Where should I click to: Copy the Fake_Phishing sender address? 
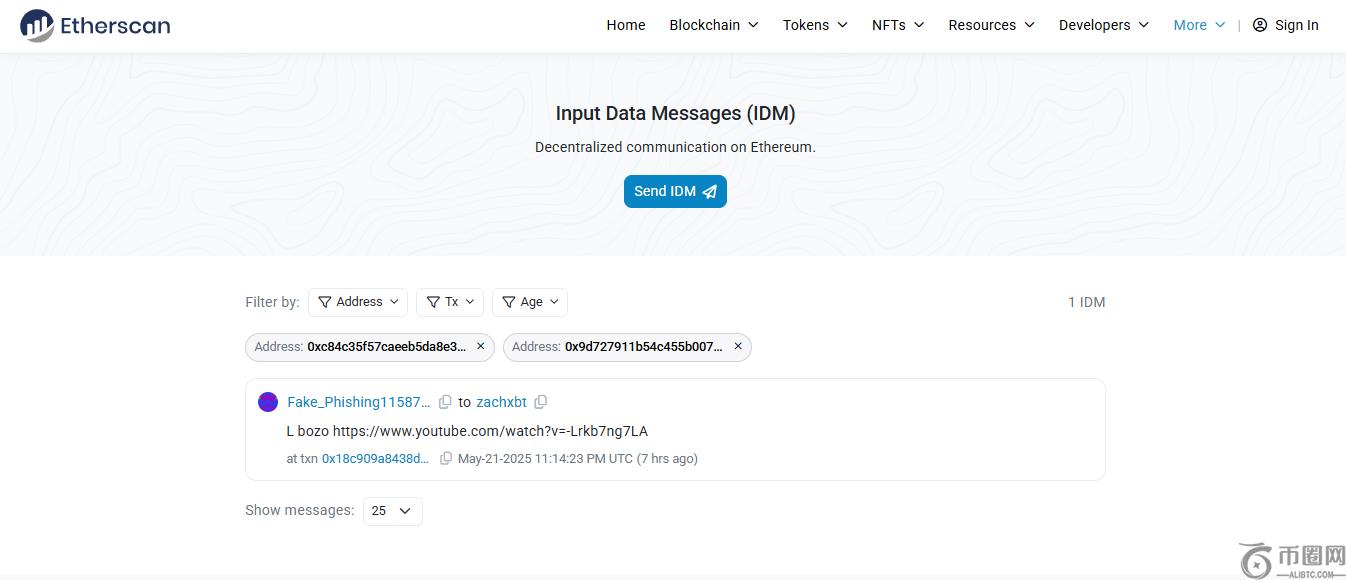pos(445,402)
